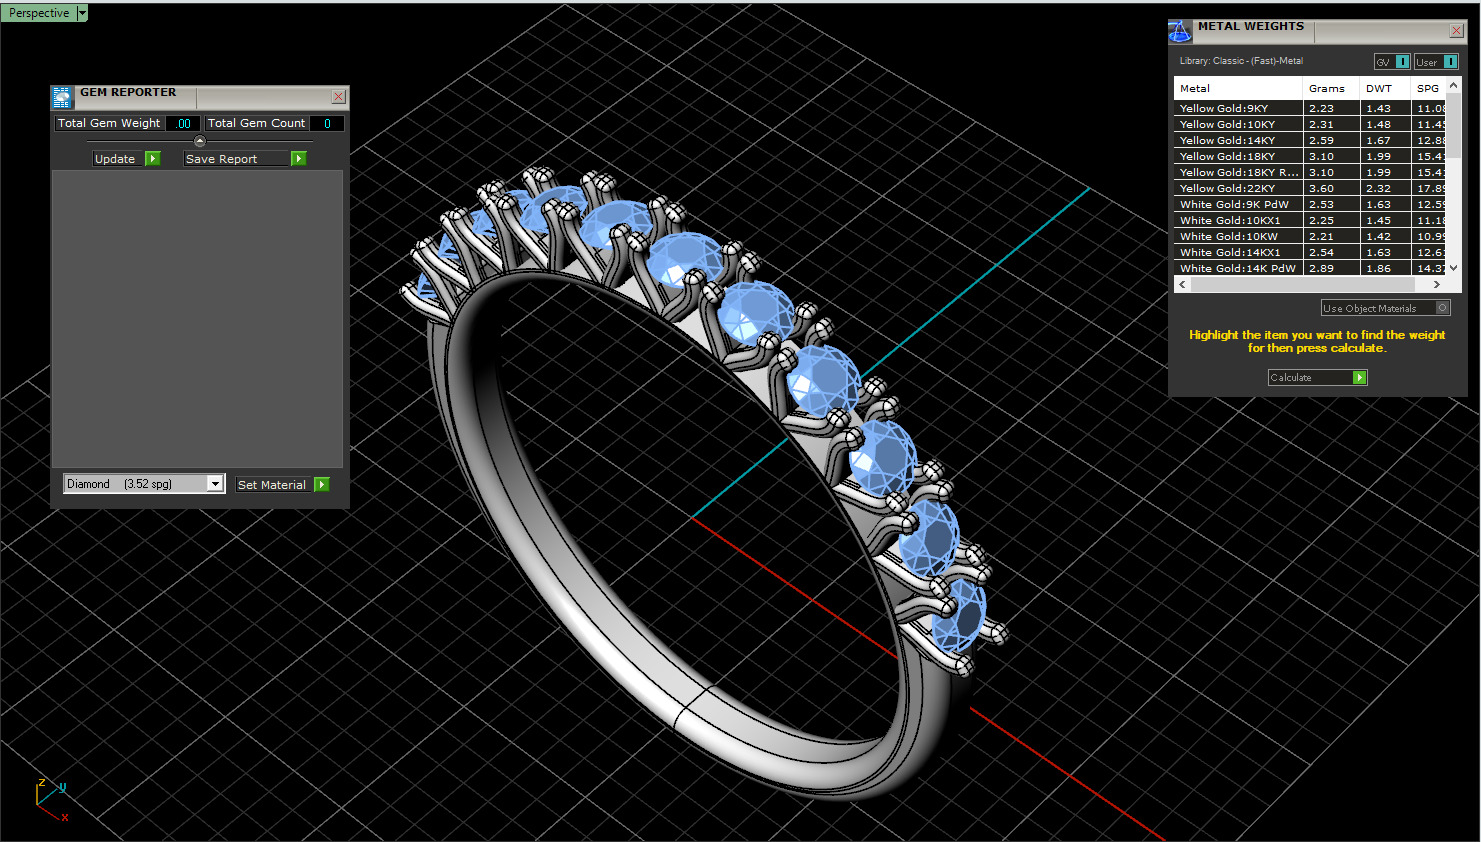Click the Calculate button

coord(1317,378)
